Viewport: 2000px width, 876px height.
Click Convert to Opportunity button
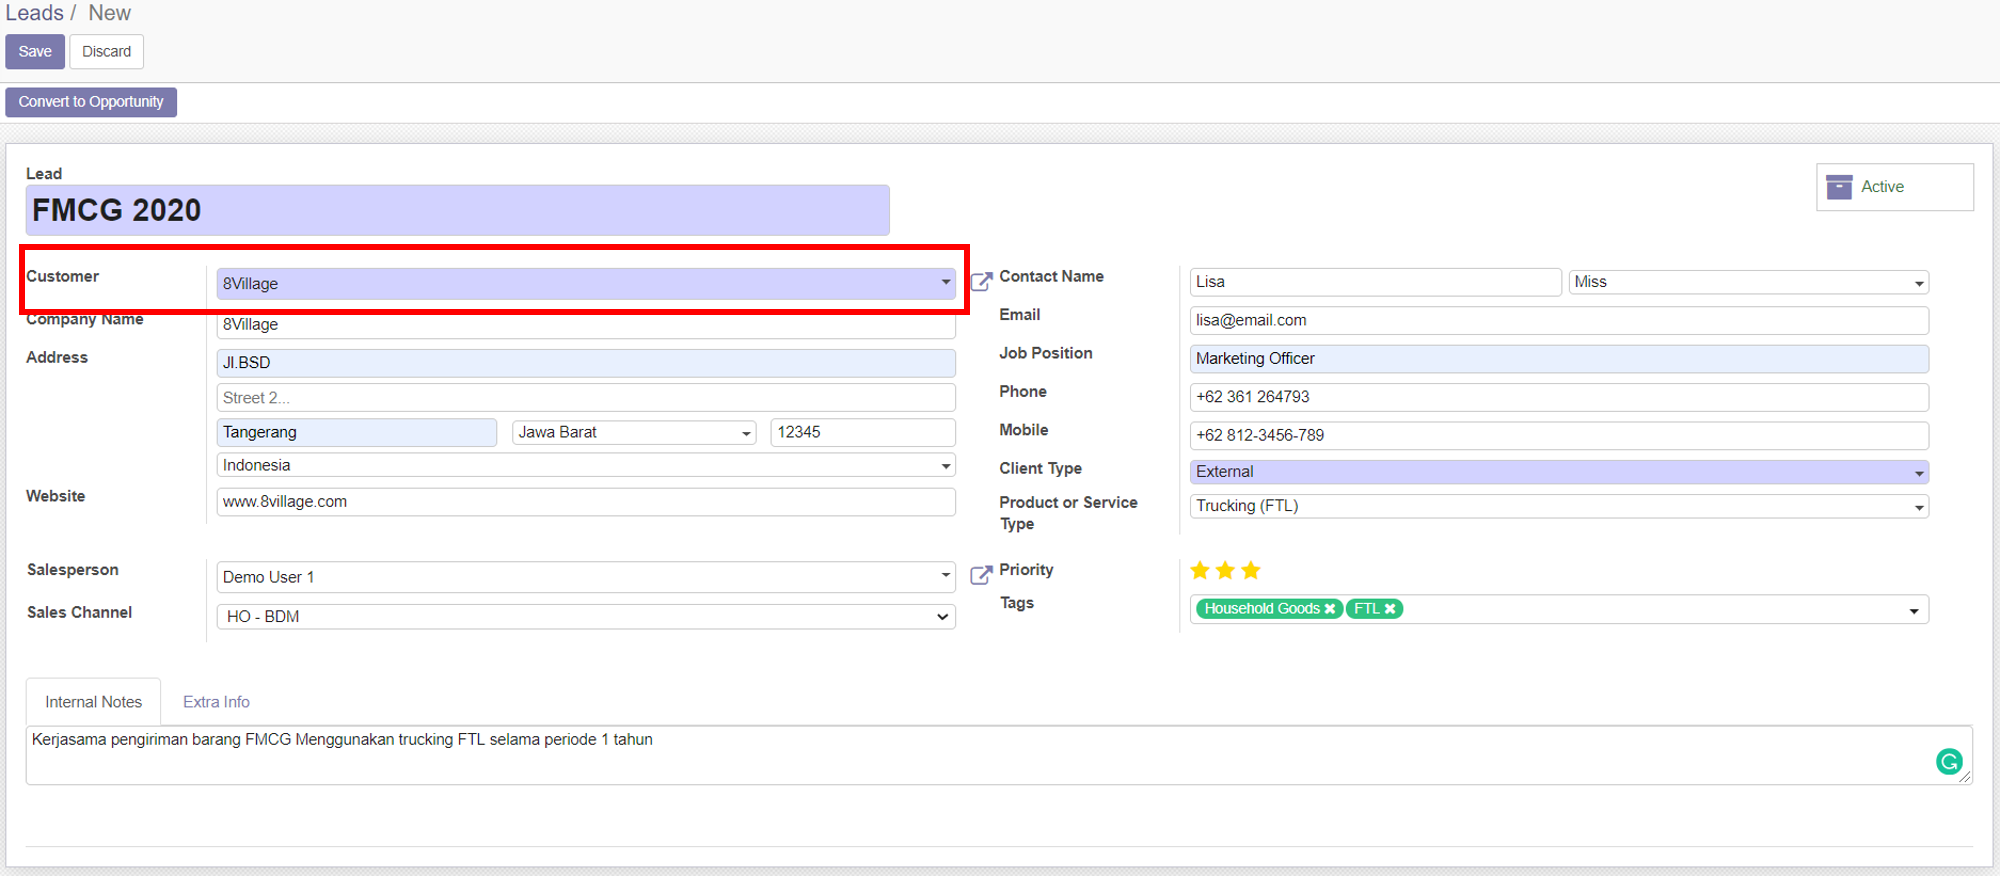[91, 102]
